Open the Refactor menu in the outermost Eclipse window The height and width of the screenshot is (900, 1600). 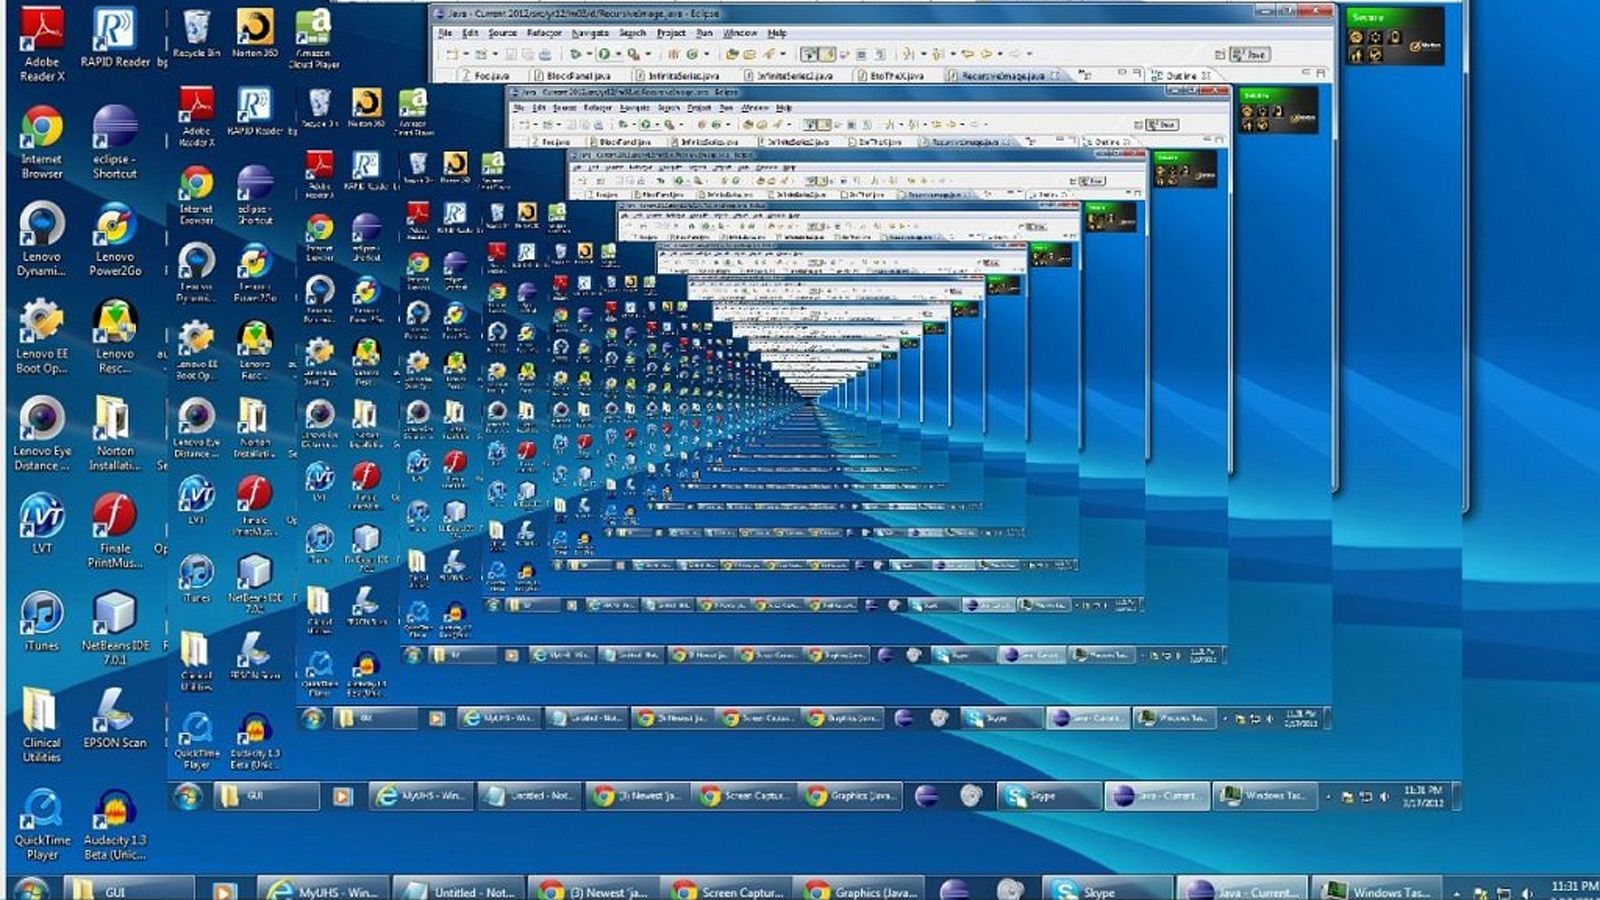544,33
